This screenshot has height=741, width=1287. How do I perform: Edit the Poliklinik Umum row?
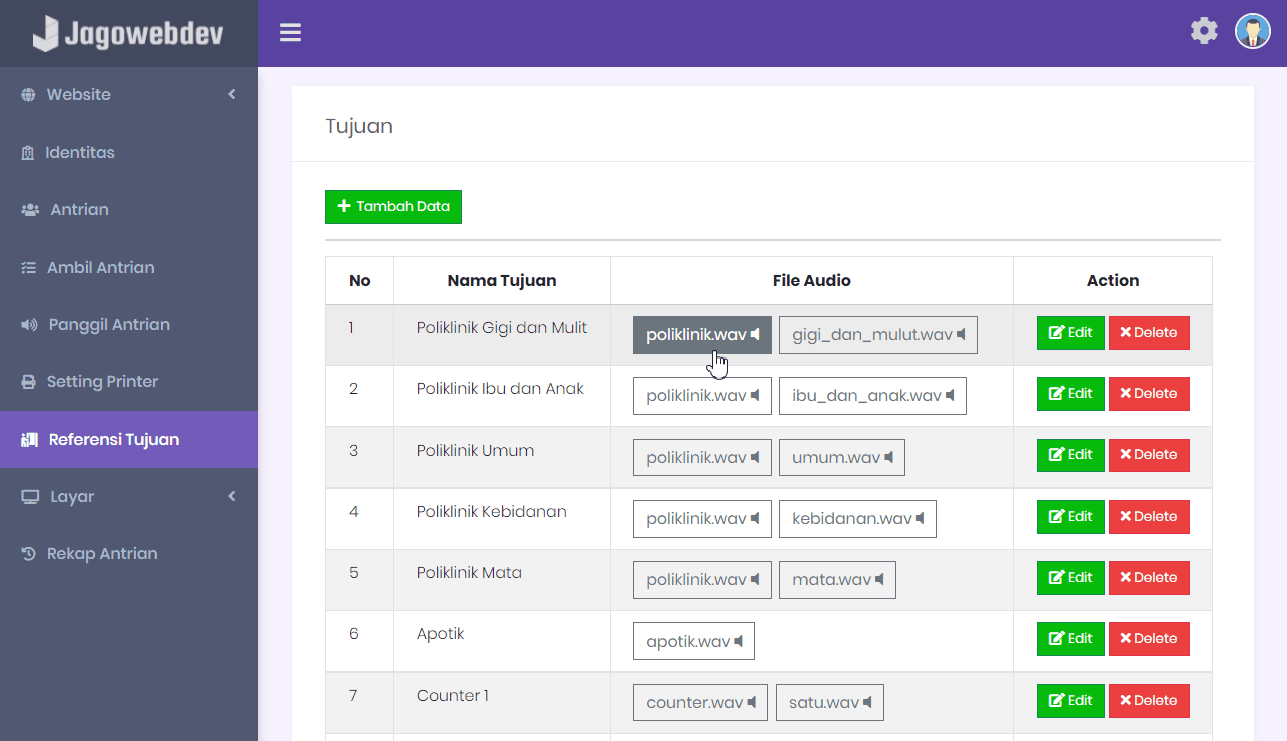point(1070,455)
